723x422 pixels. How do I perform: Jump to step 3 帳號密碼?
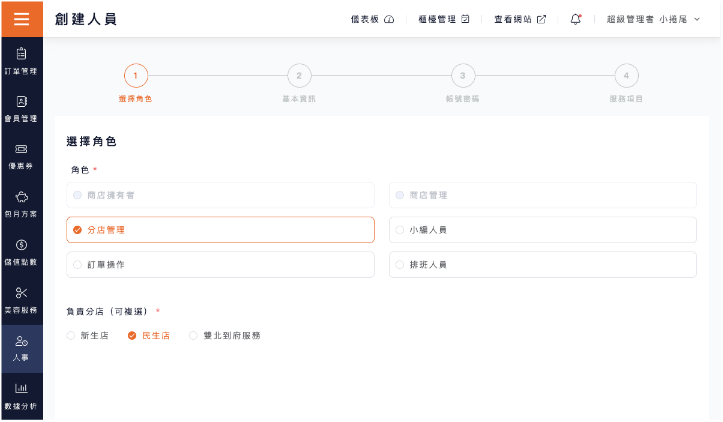click(x=462, y=83)
